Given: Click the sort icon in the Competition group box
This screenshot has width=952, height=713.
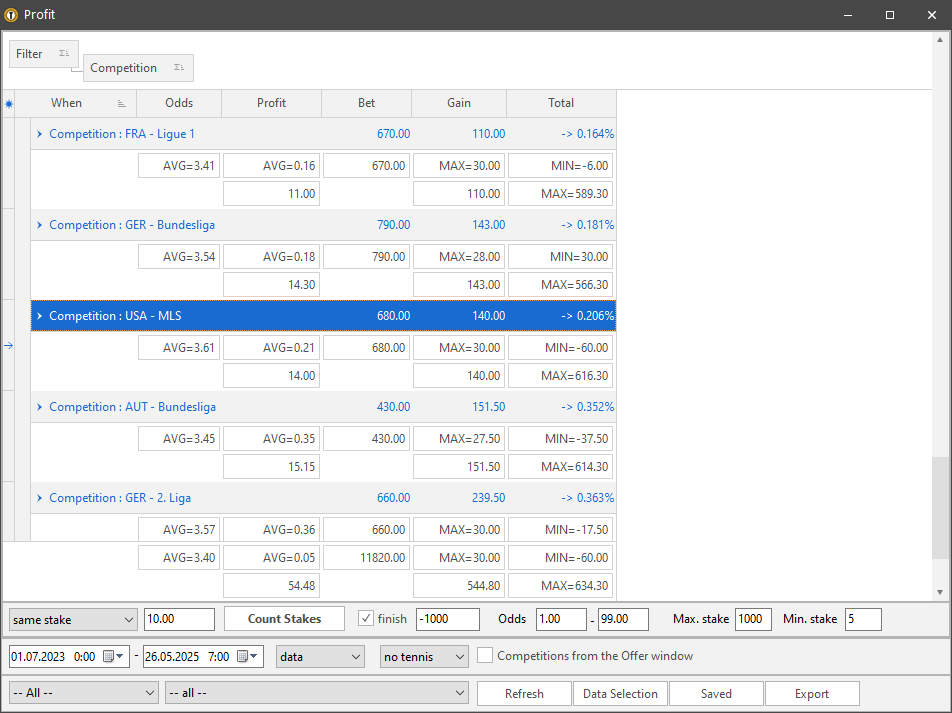Looking at the screenshot, I should (178, 68).
